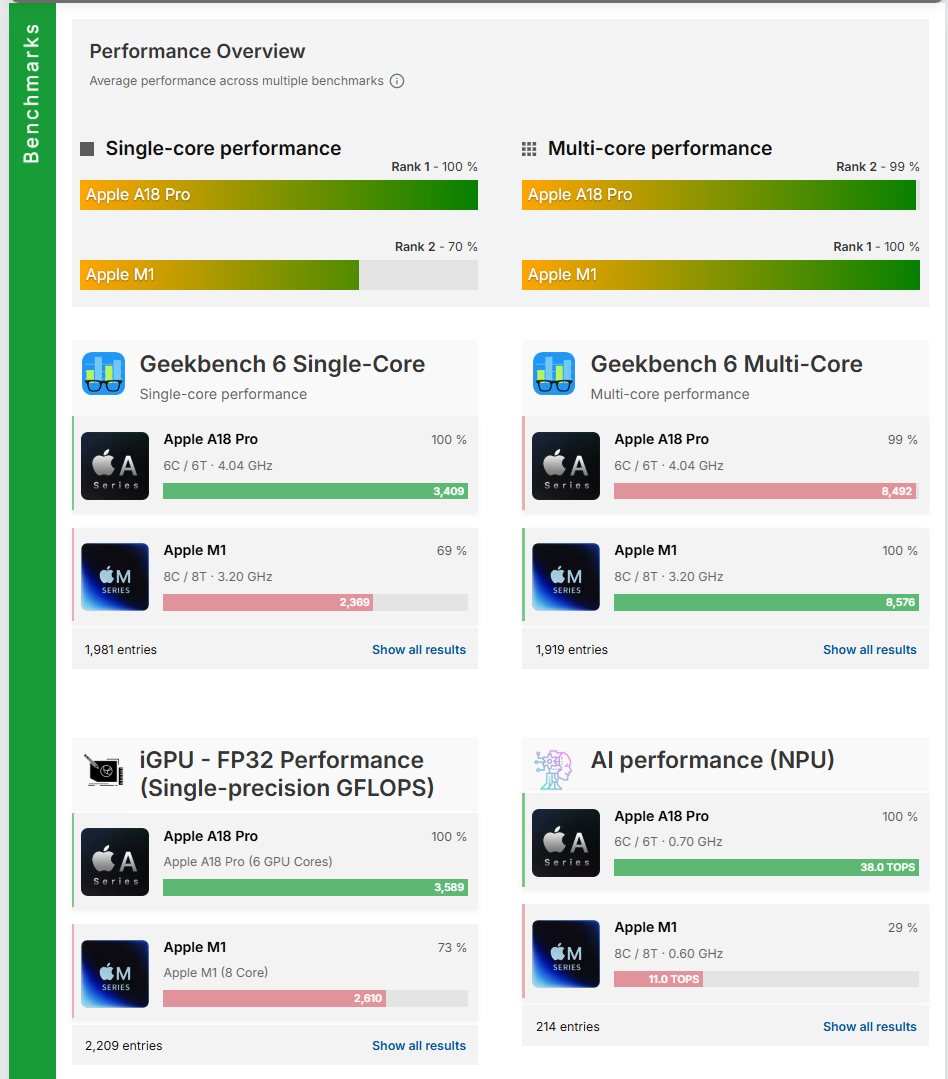948x1079 pixels.
Task: Click the Geekbench 6 Multi-Core logo icon
Action: pyautogui.click(x=554, y=374)
